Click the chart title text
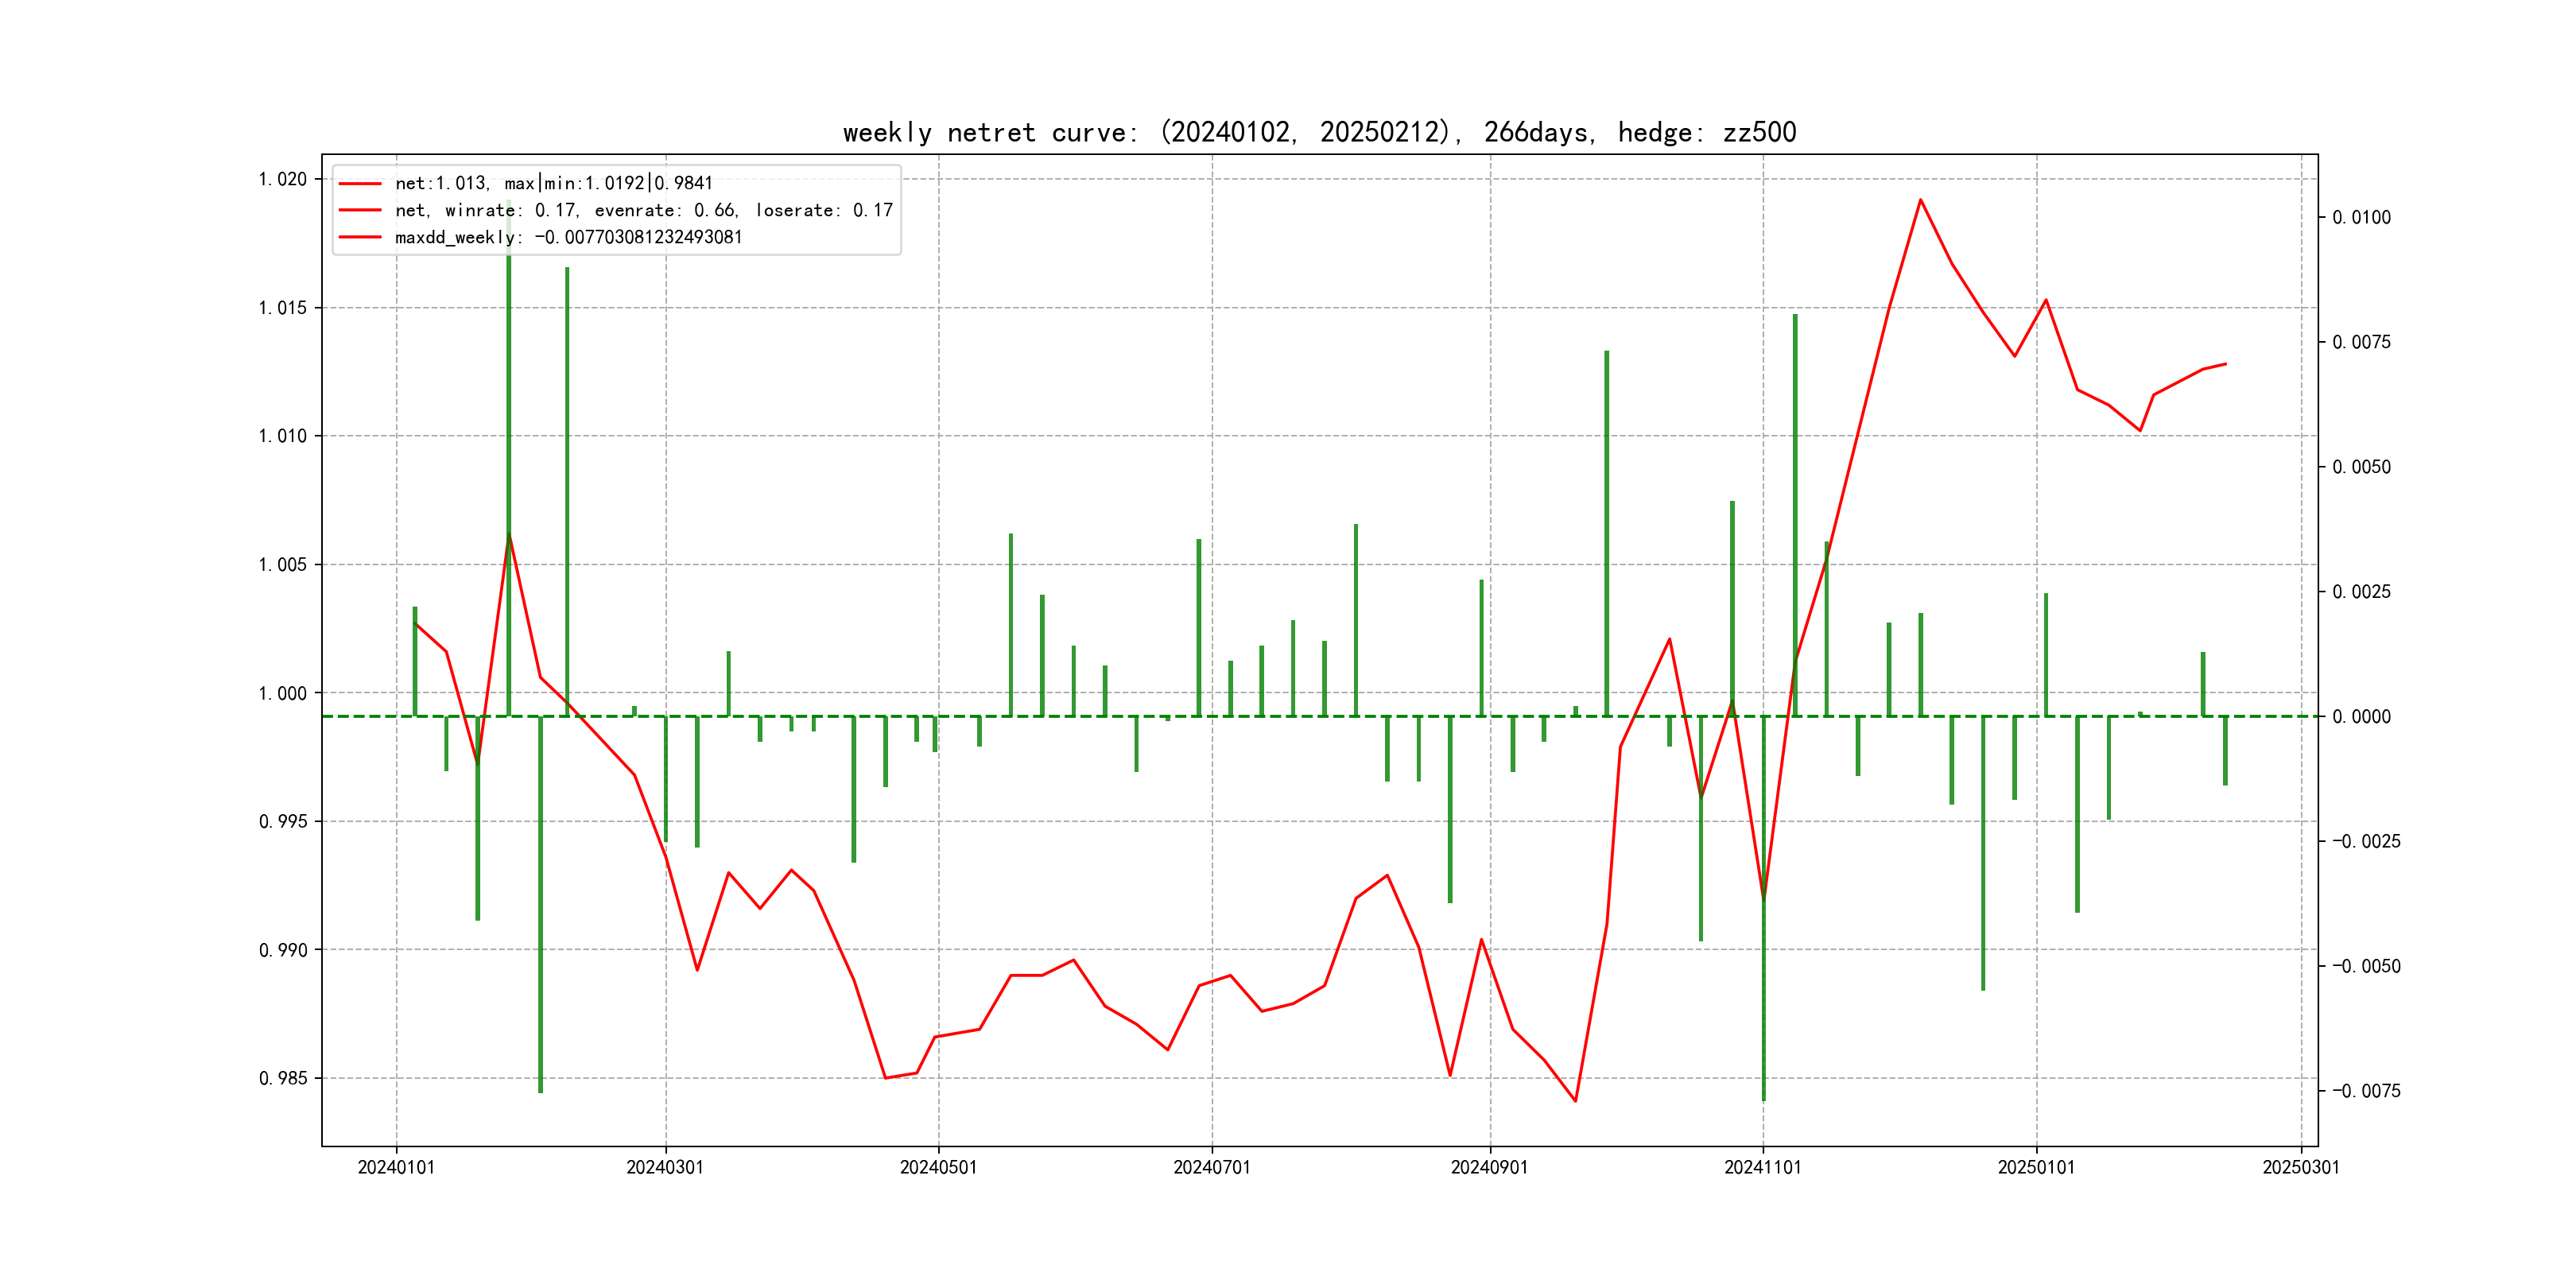2576x1288 pixels. pos(1319,132)
